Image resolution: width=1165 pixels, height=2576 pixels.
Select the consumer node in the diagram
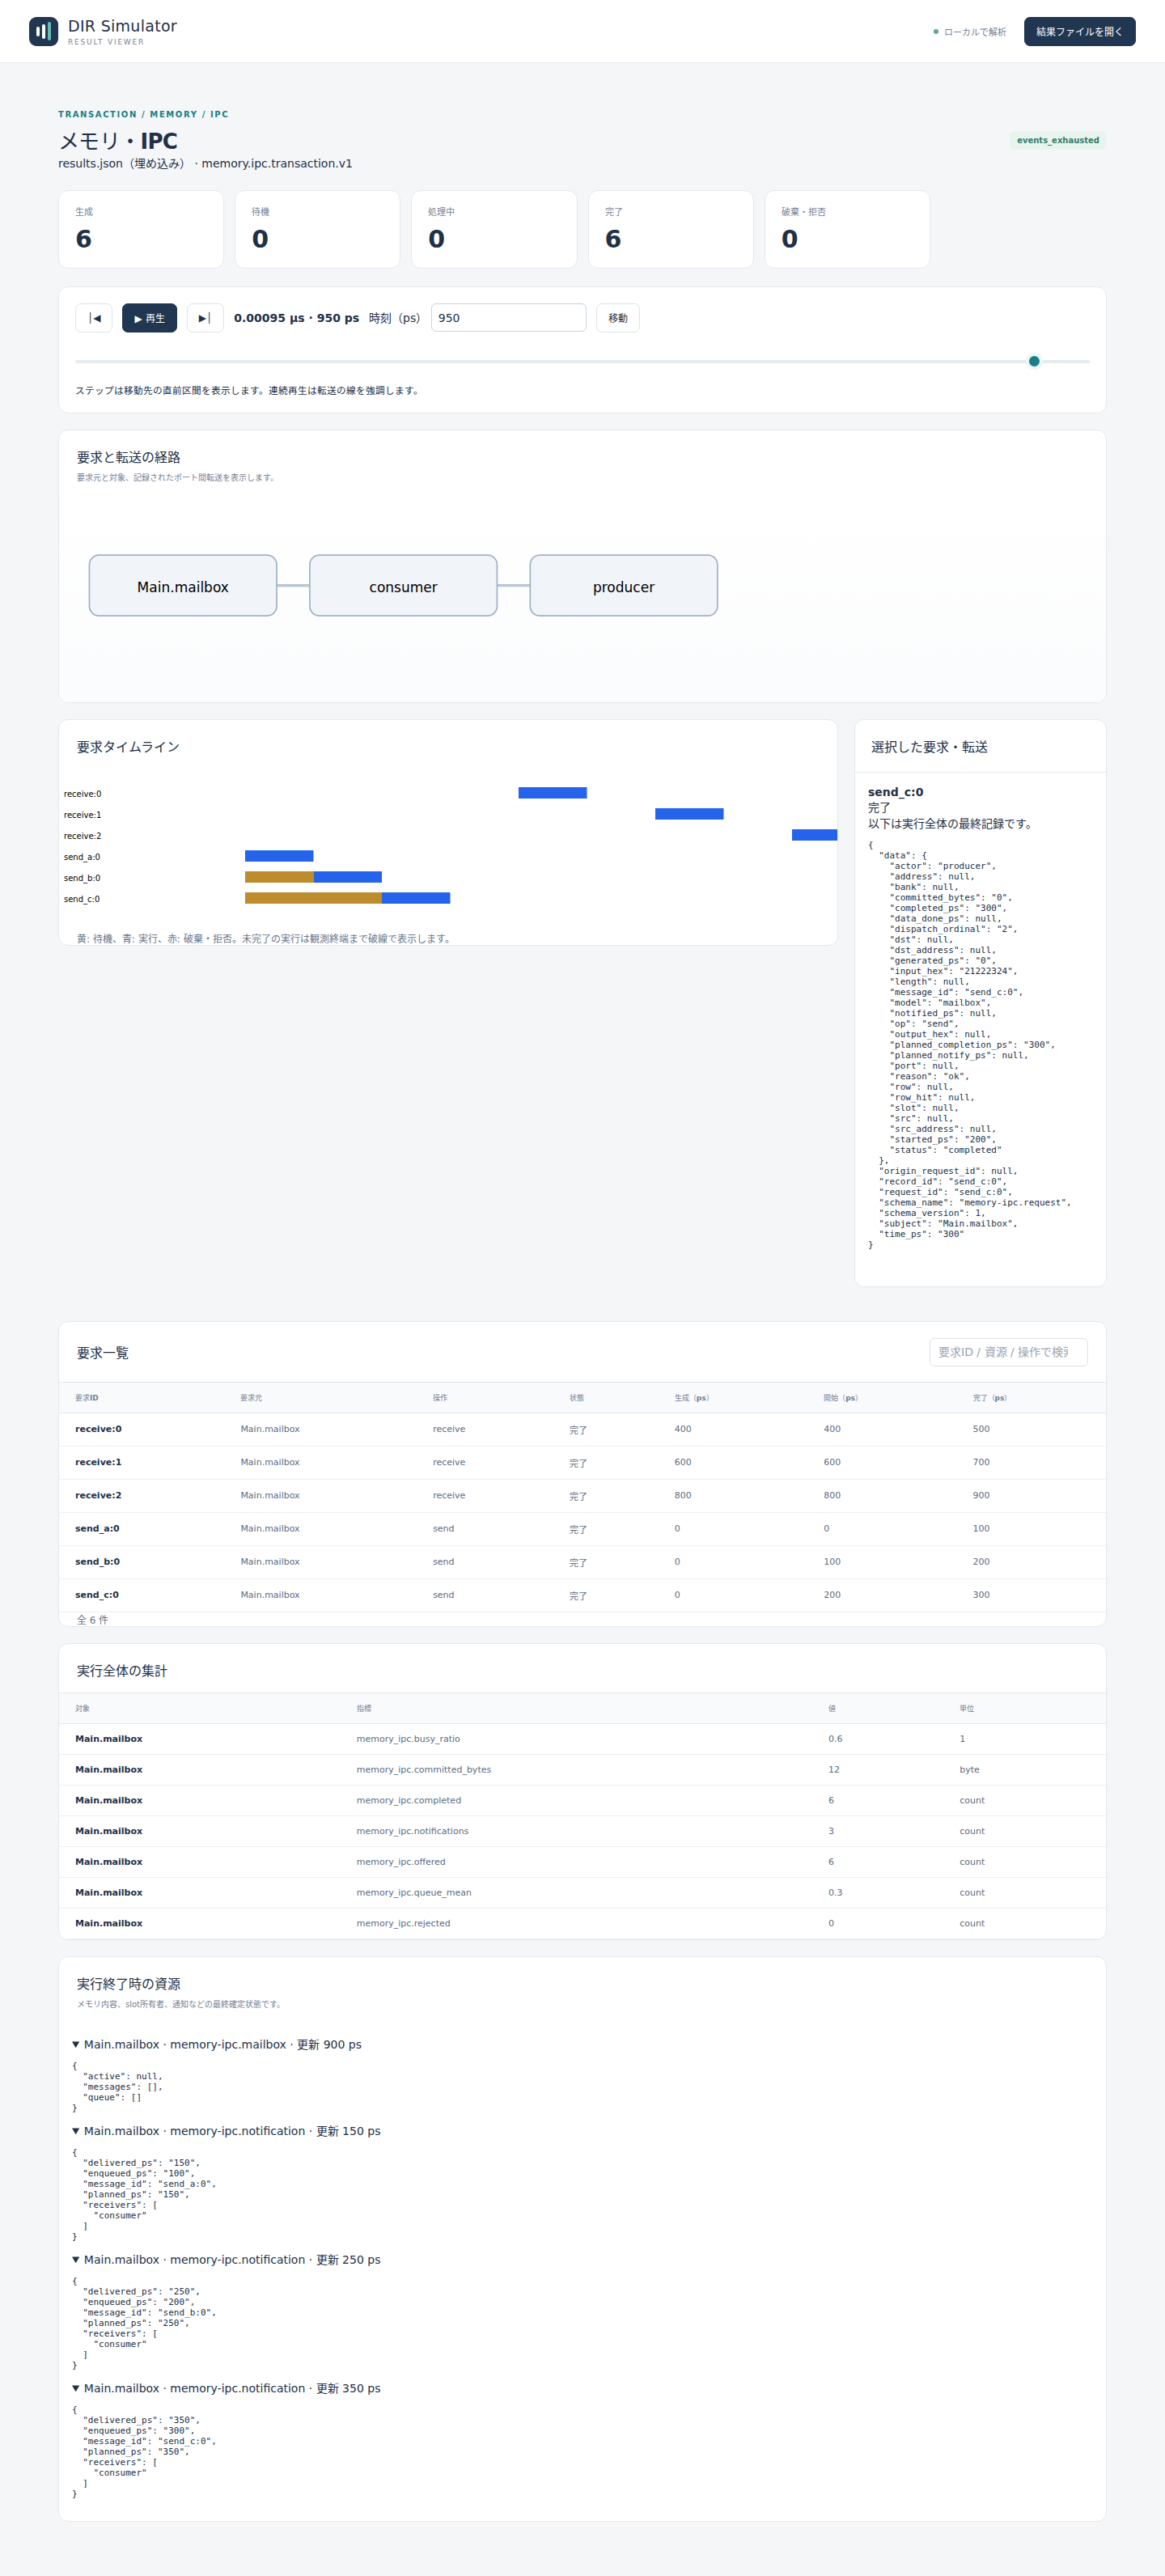tap(403, 586)
